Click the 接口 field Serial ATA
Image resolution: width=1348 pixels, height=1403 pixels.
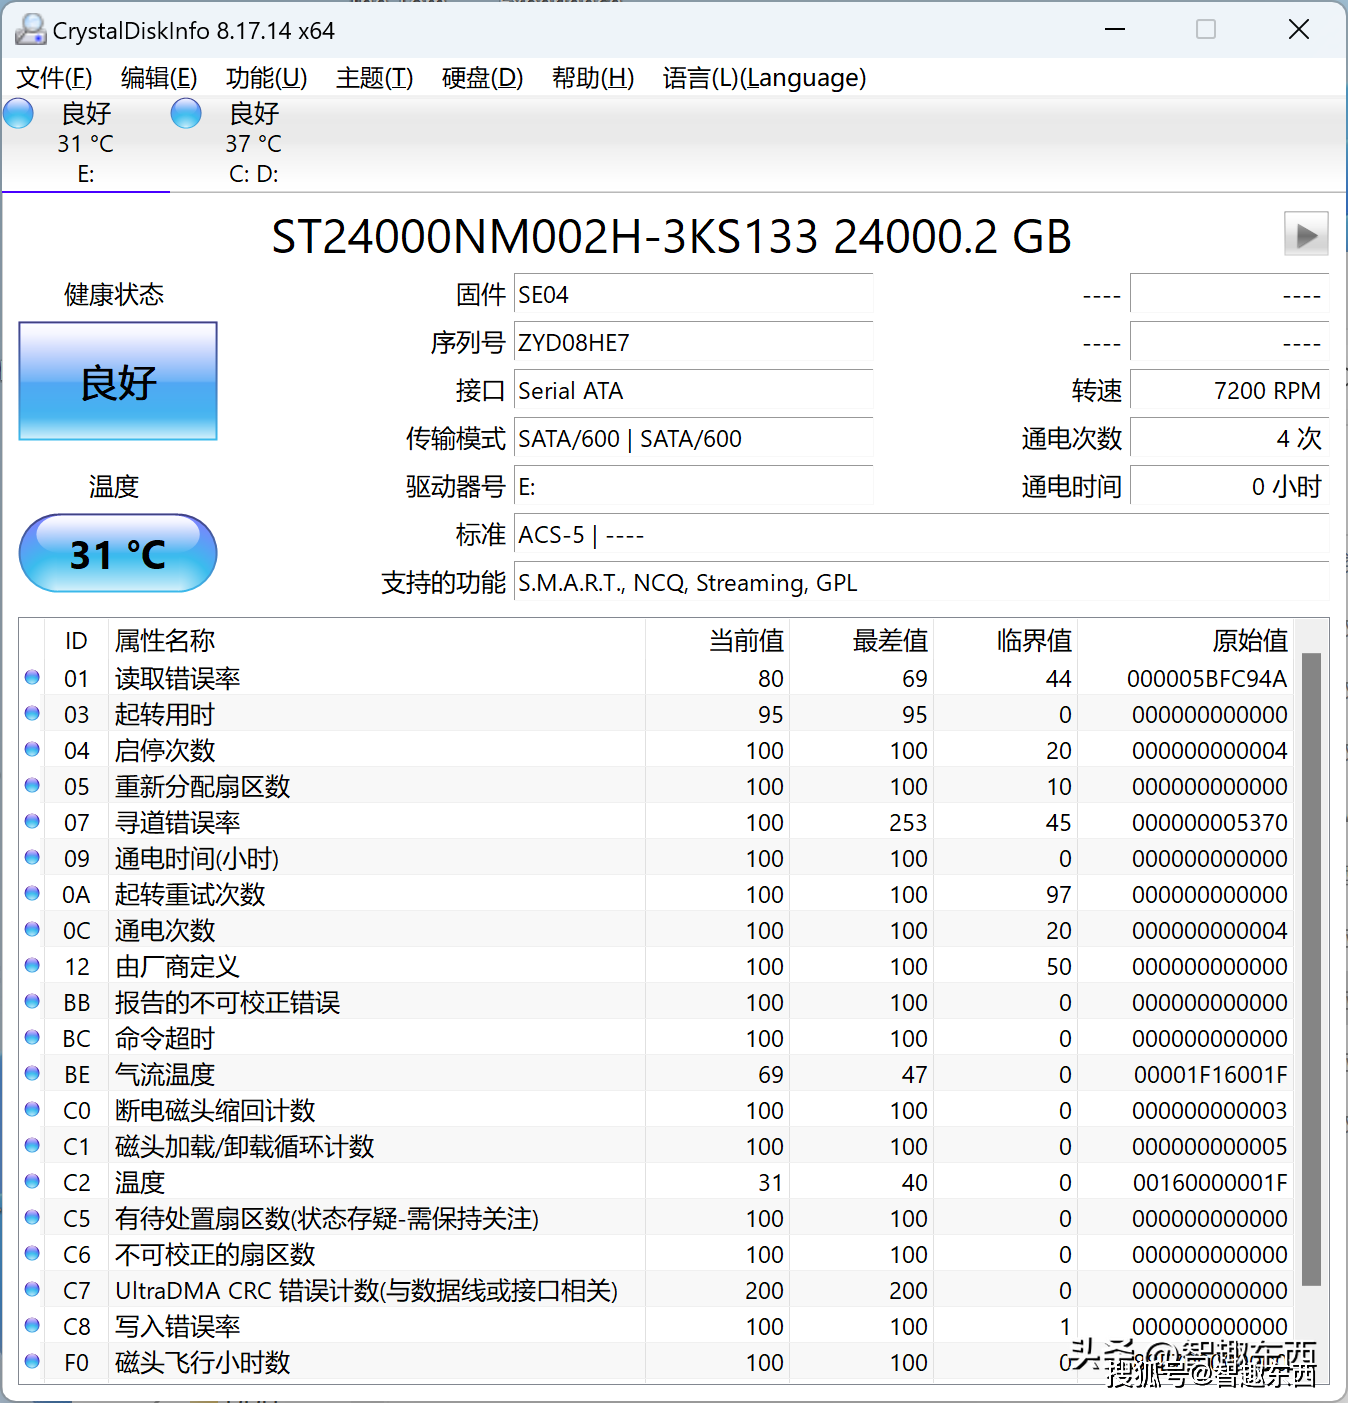[x=693, y=391]
